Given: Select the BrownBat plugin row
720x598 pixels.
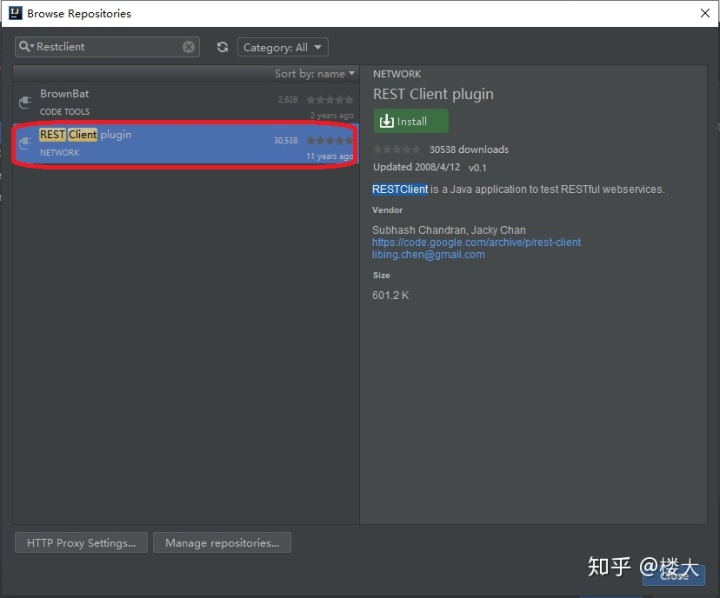Looking at the screenshot, I should click(186, 103).
